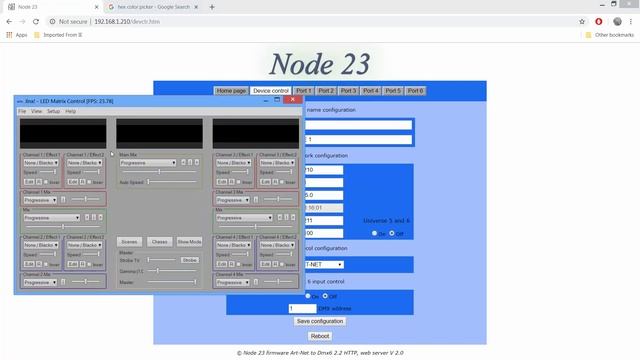
Task: Toggle Invert for Channel 4 Effect 2
Action: (282, 264)
